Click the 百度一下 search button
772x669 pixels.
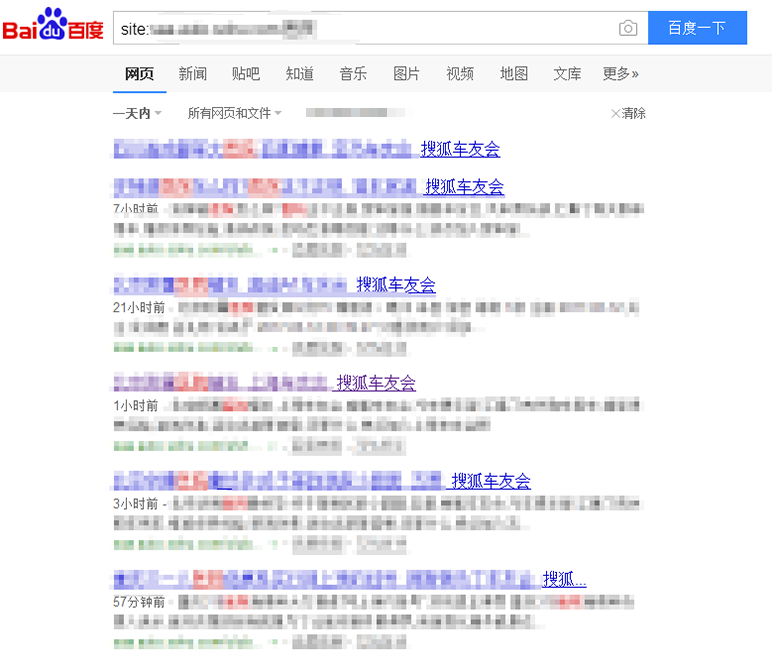tap(697, 28)
